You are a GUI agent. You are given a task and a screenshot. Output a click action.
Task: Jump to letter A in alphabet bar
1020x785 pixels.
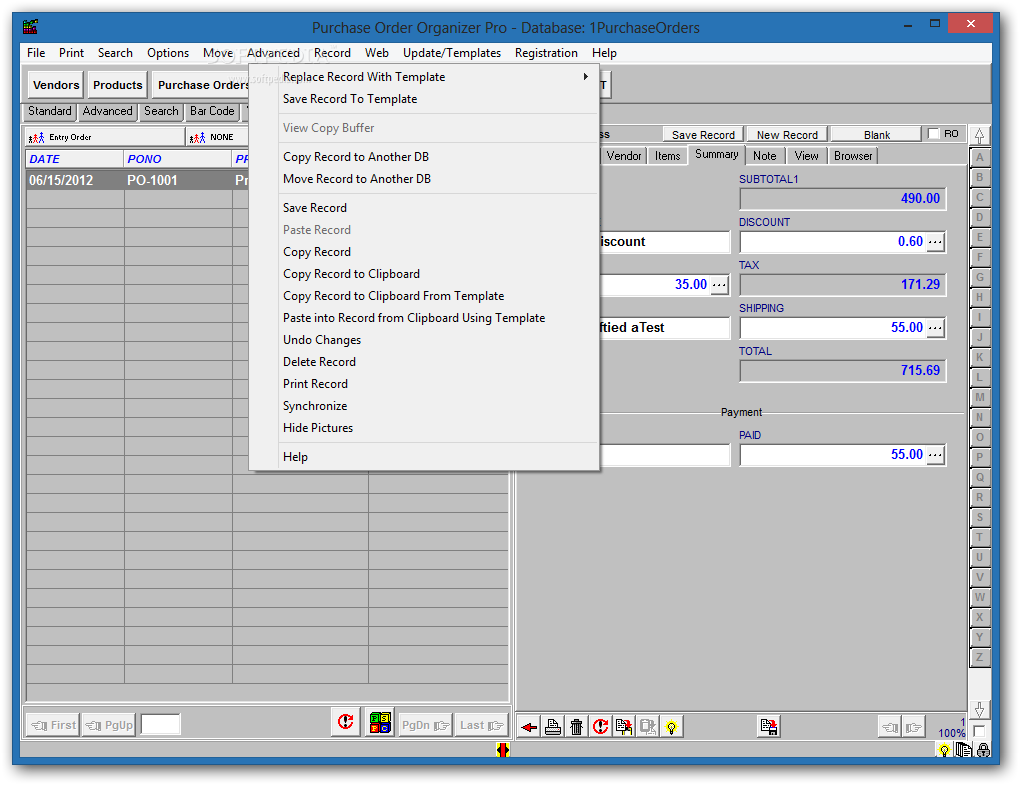click(x=979, y=157)
